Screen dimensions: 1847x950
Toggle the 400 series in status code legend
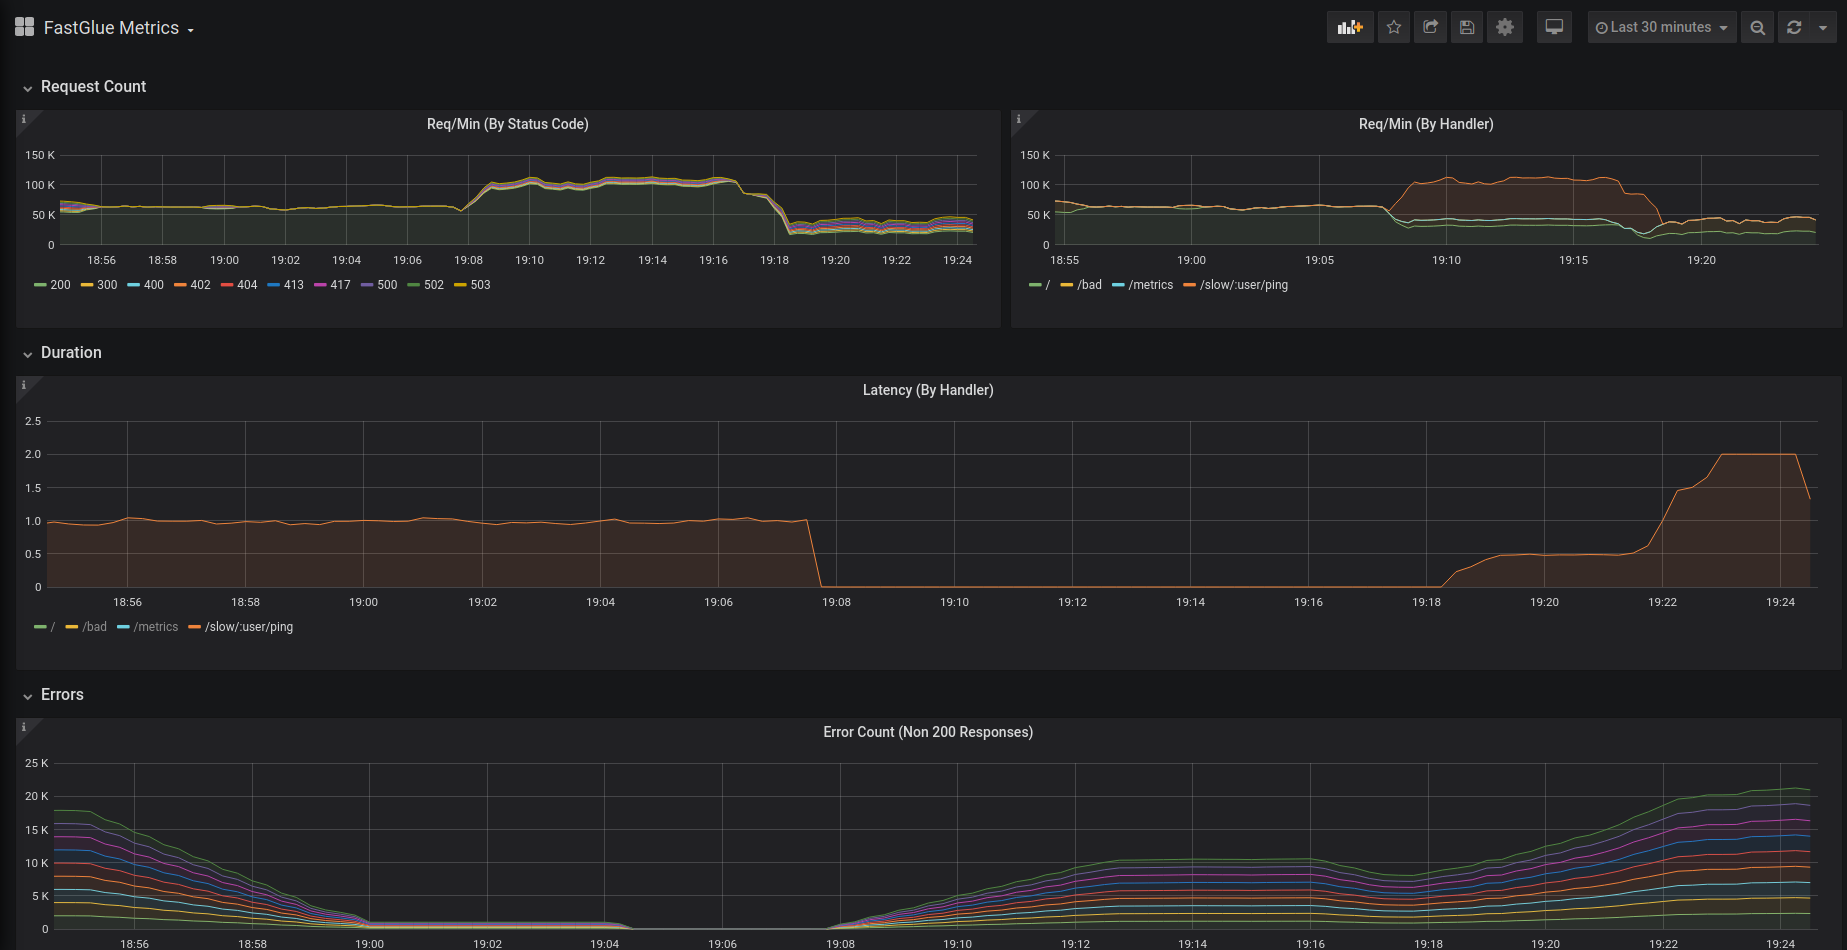click(154, 285)
